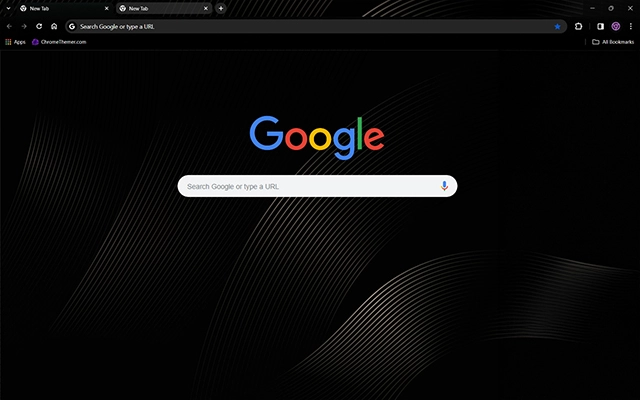Viewport: 640px width, 400px height.
Task: Bookmark this tab with star icon
Action: 557,27
